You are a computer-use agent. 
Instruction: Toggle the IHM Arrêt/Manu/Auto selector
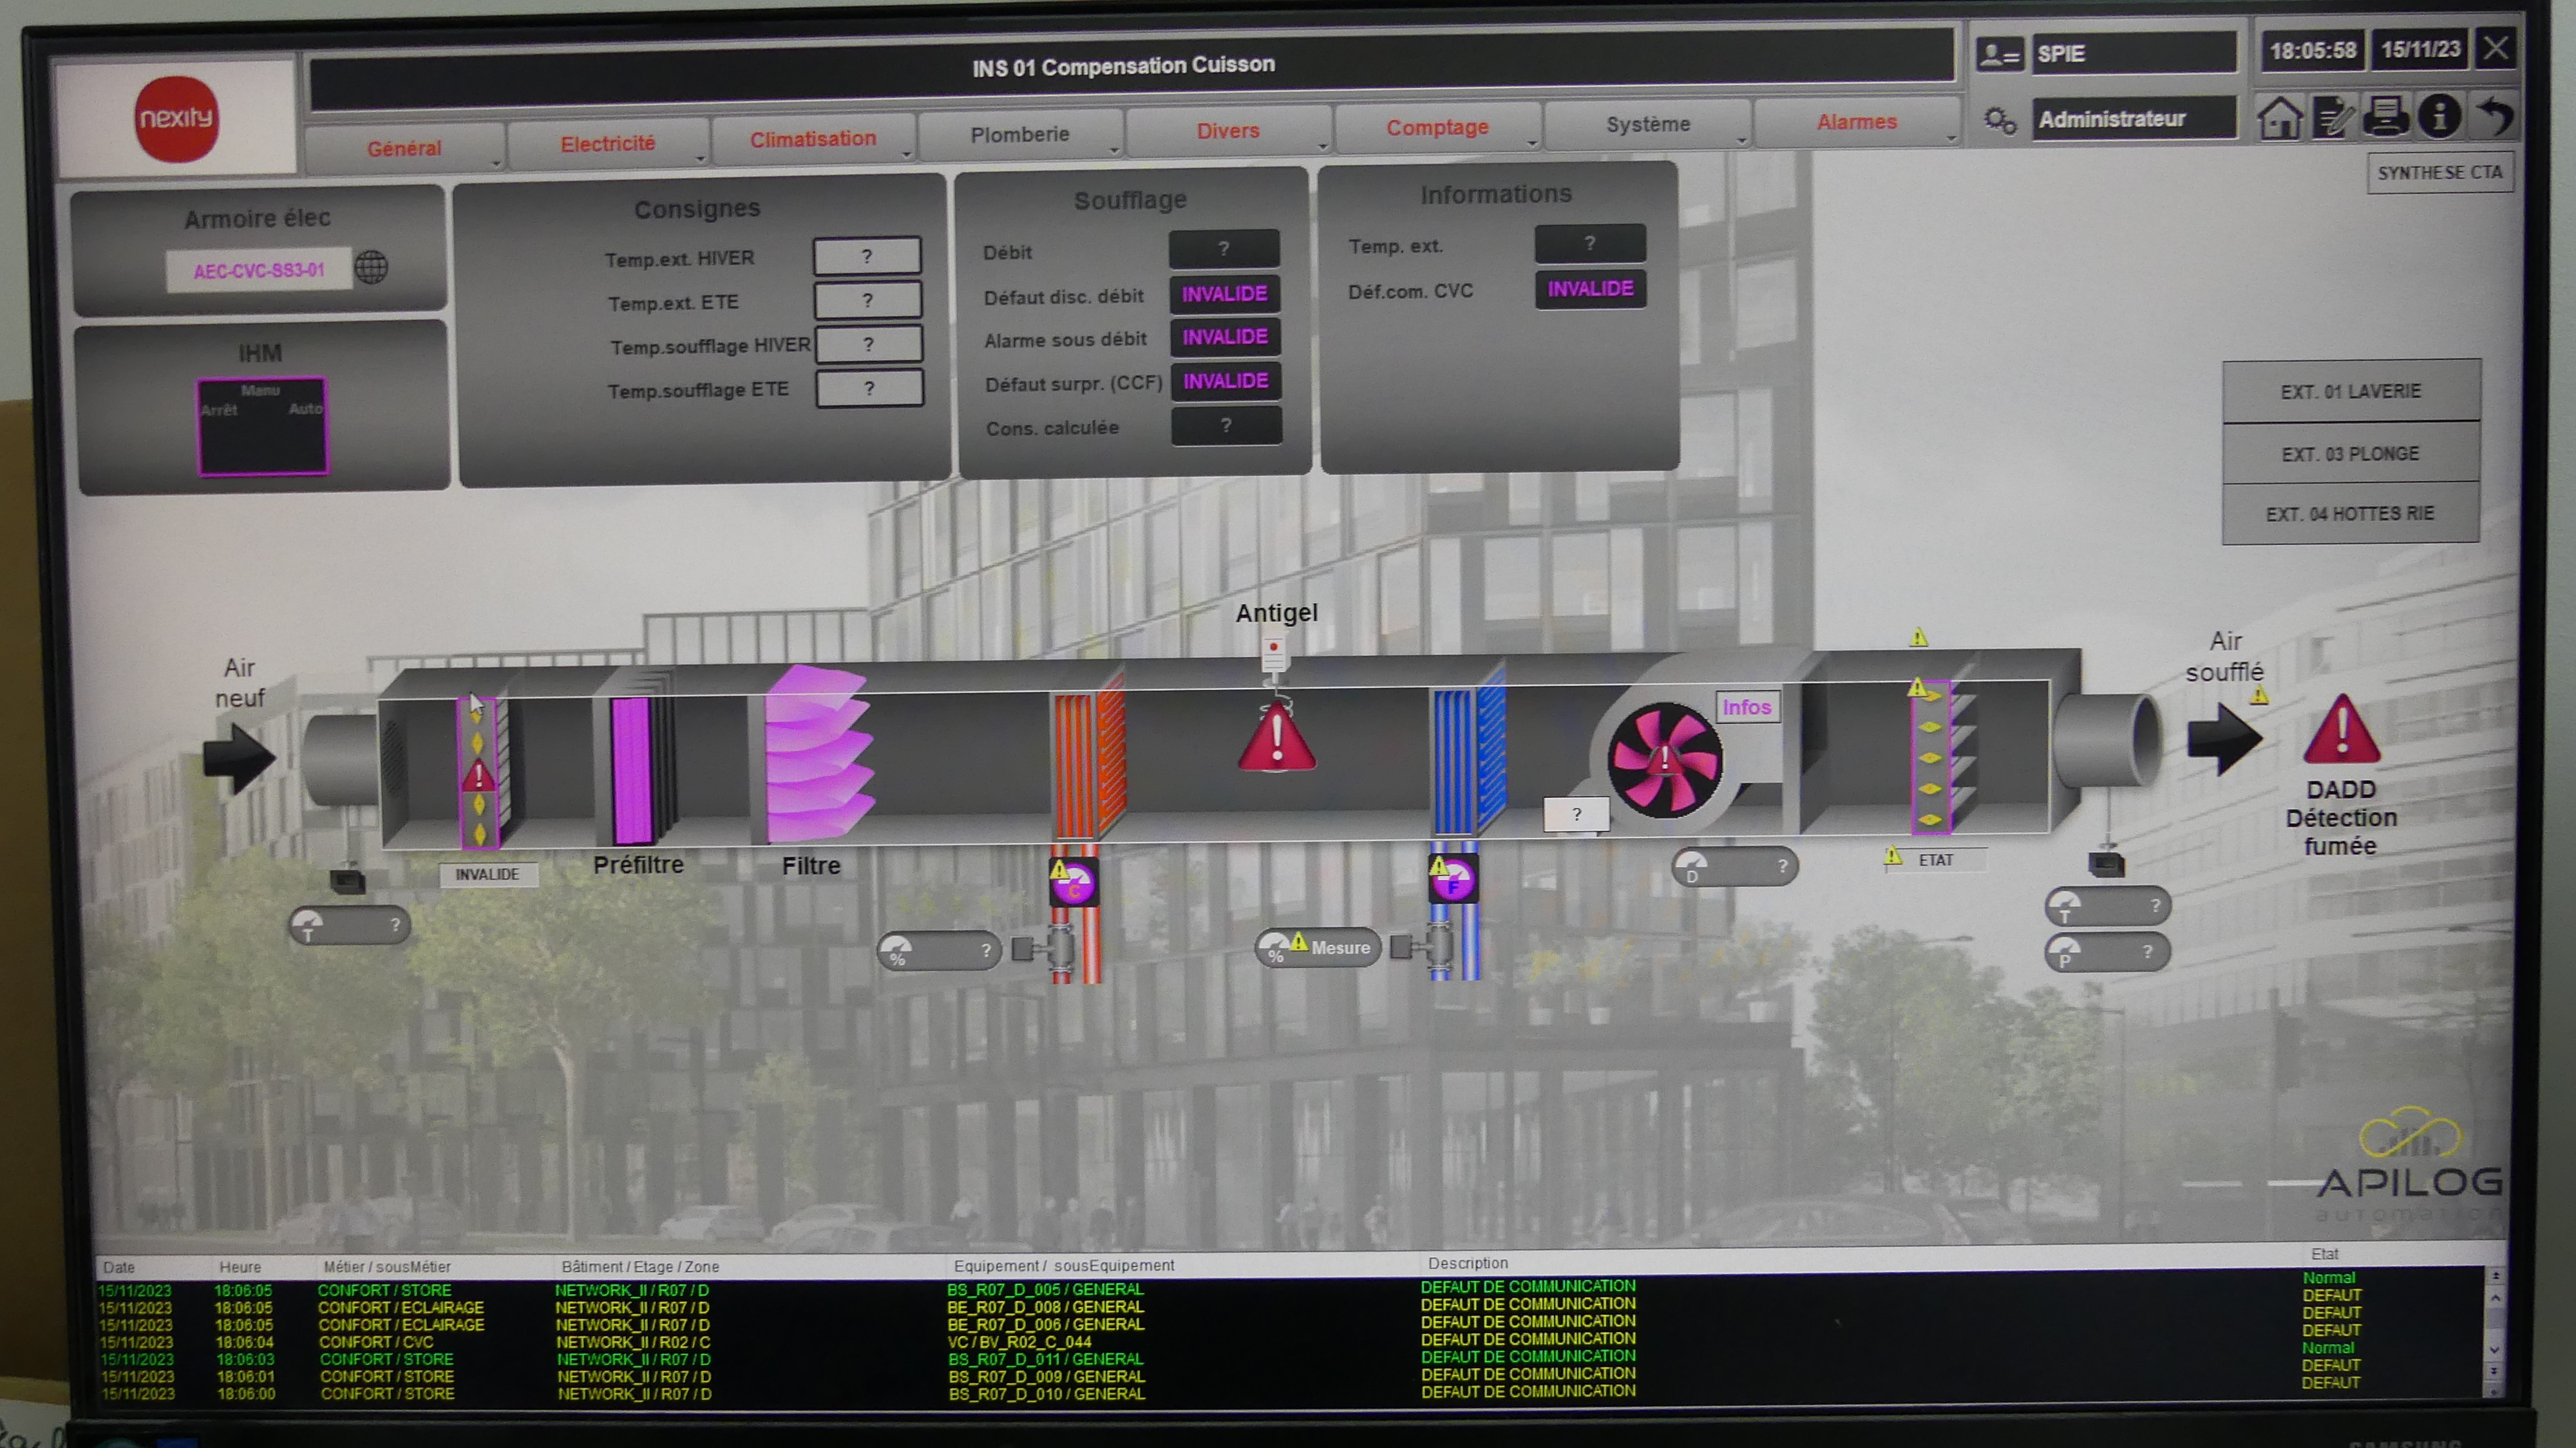pos(263,427)
